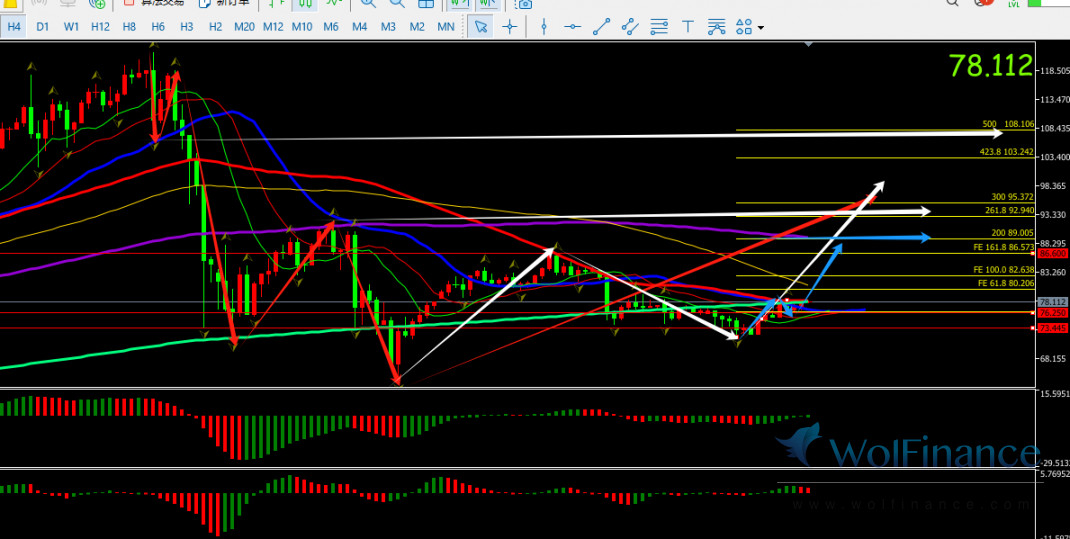Select the crosshair cursor tool
This screenshot has width=1070, height=539.
point(511,27)
